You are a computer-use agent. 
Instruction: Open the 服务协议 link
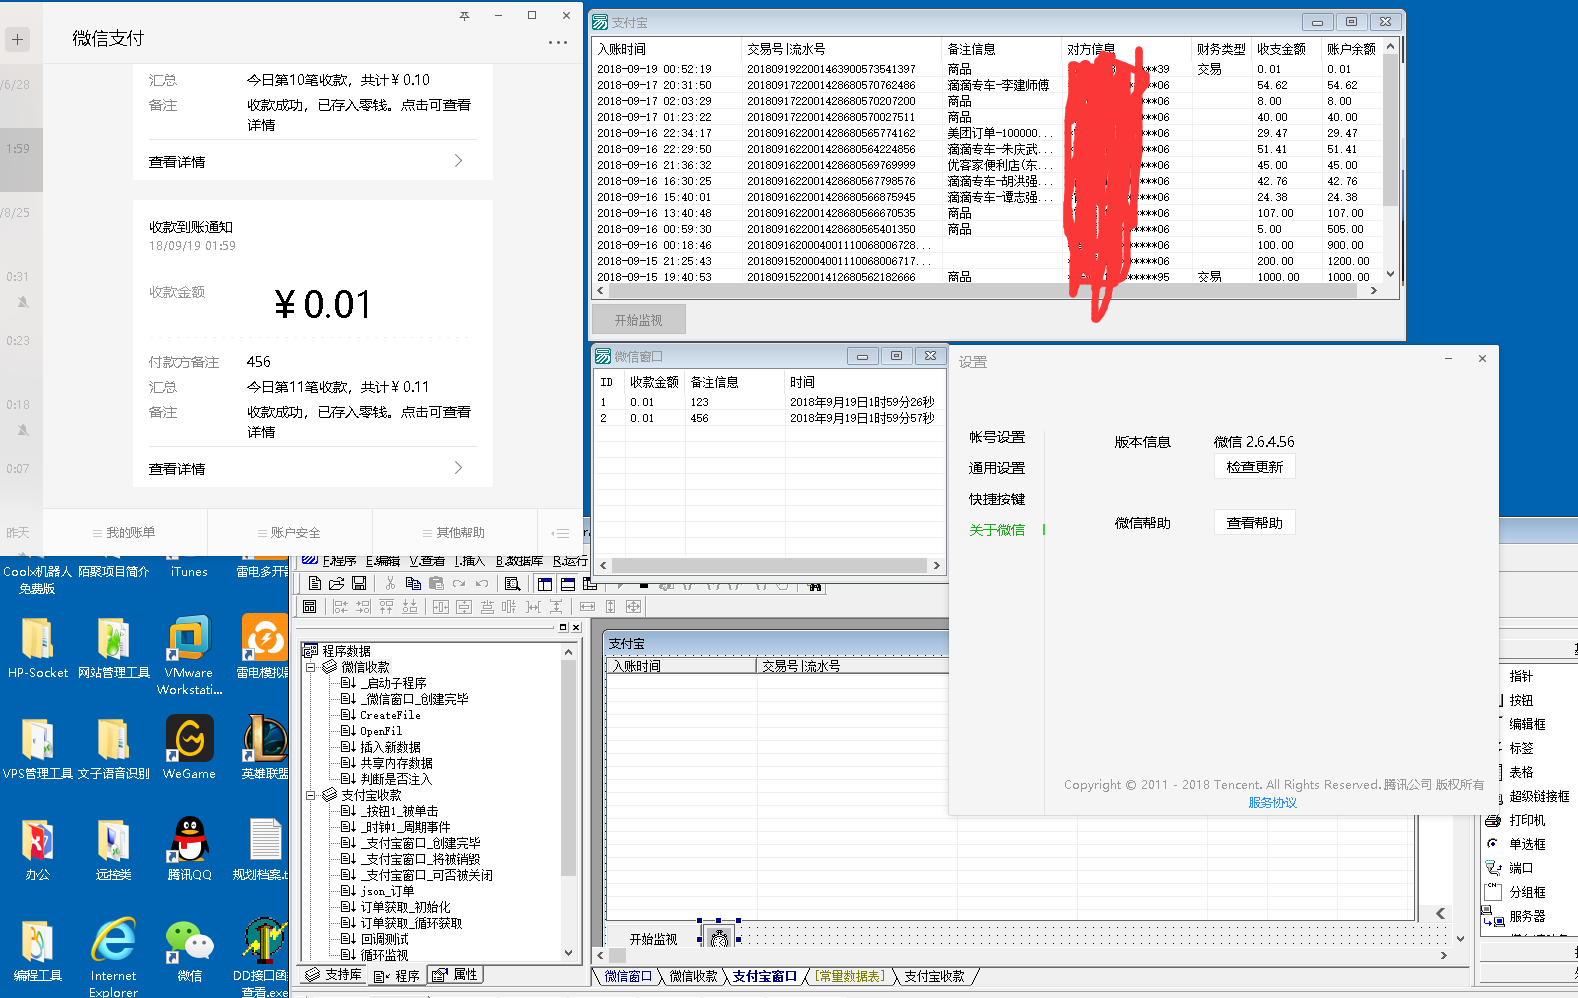pos(1272,803)
